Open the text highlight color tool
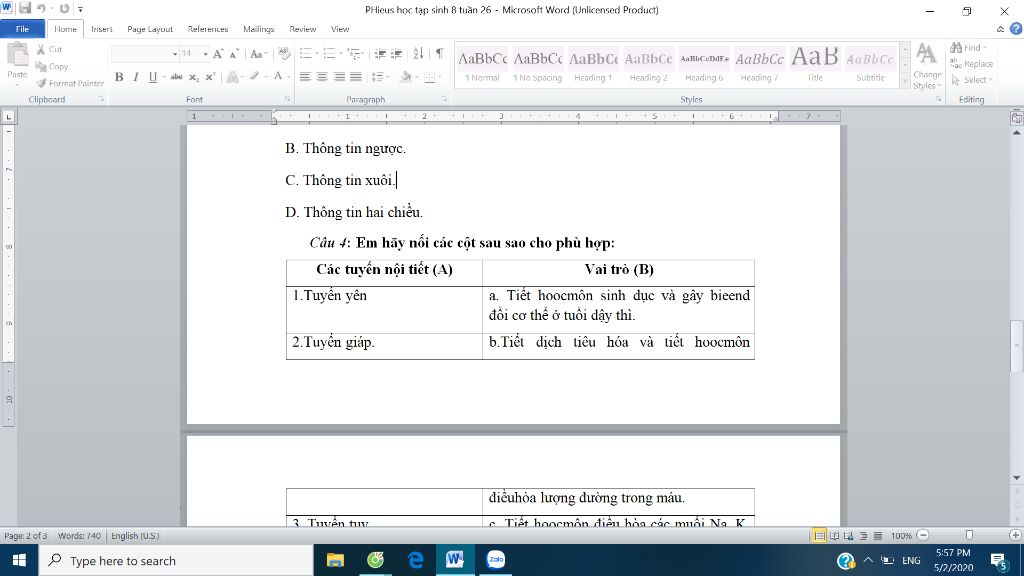 [255, 77]
